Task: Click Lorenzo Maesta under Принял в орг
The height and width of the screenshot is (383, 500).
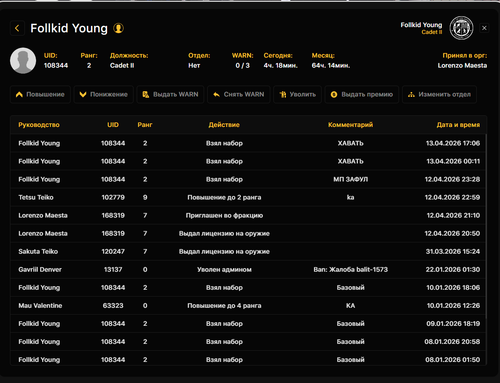Action: pos(462,66)
